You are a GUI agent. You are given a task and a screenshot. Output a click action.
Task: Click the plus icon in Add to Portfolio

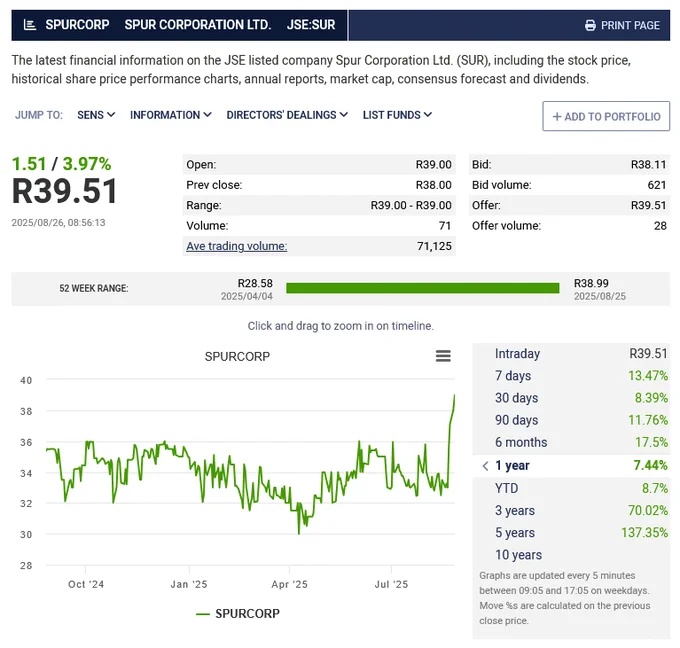557,117
